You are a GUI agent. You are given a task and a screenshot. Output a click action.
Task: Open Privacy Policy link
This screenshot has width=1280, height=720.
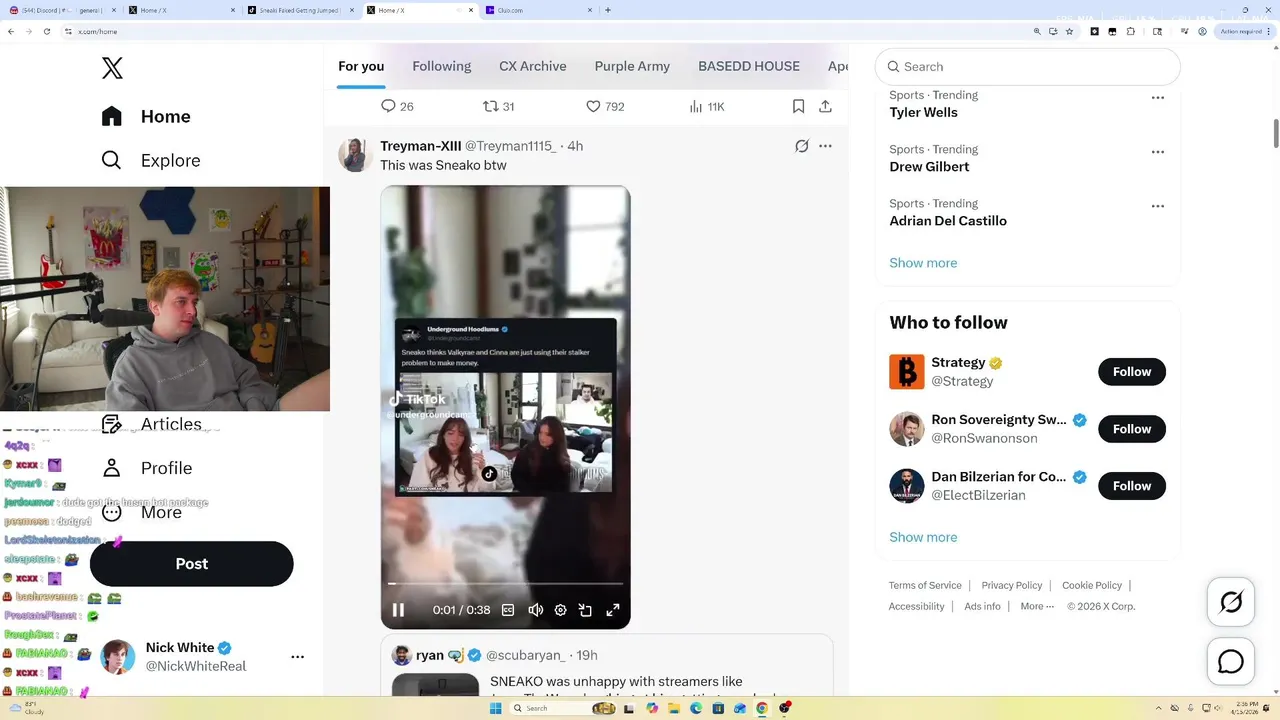tap(1012, 585)
